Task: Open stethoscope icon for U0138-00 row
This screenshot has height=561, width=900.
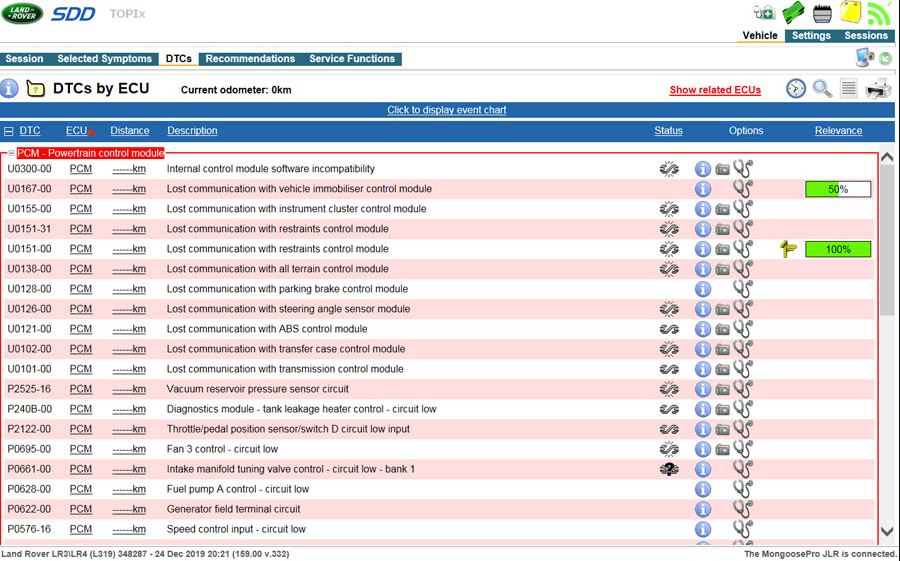Action: [743, 269]
